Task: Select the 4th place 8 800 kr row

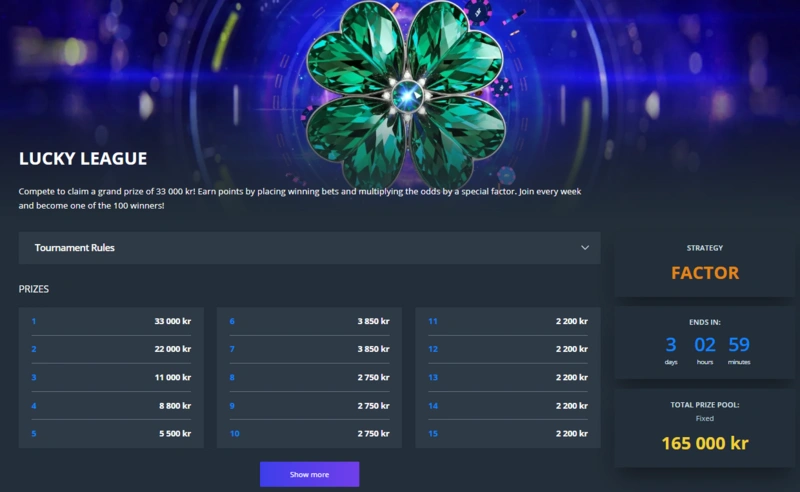Action: click(110, 406)
